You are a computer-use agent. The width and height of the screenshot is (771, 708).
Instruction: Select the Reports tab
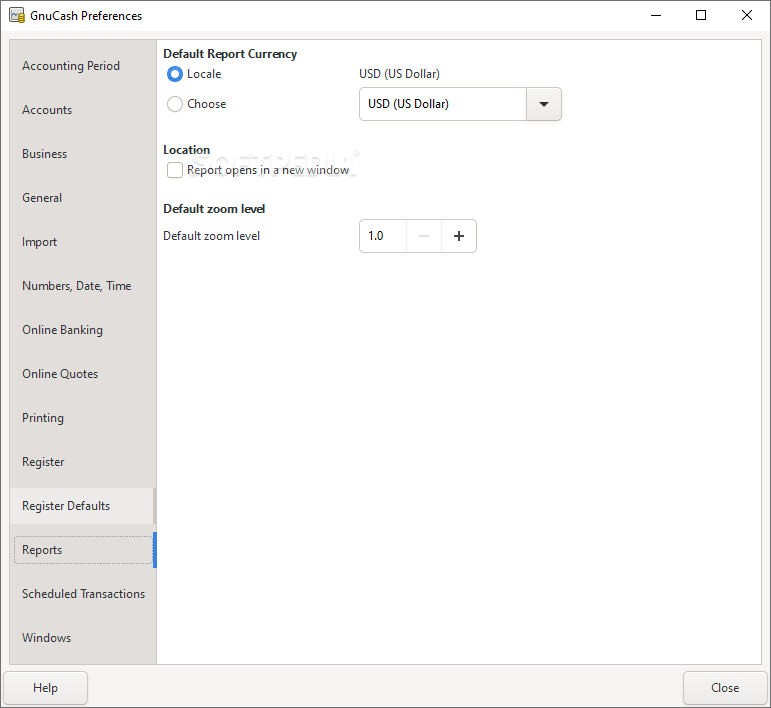82,550
